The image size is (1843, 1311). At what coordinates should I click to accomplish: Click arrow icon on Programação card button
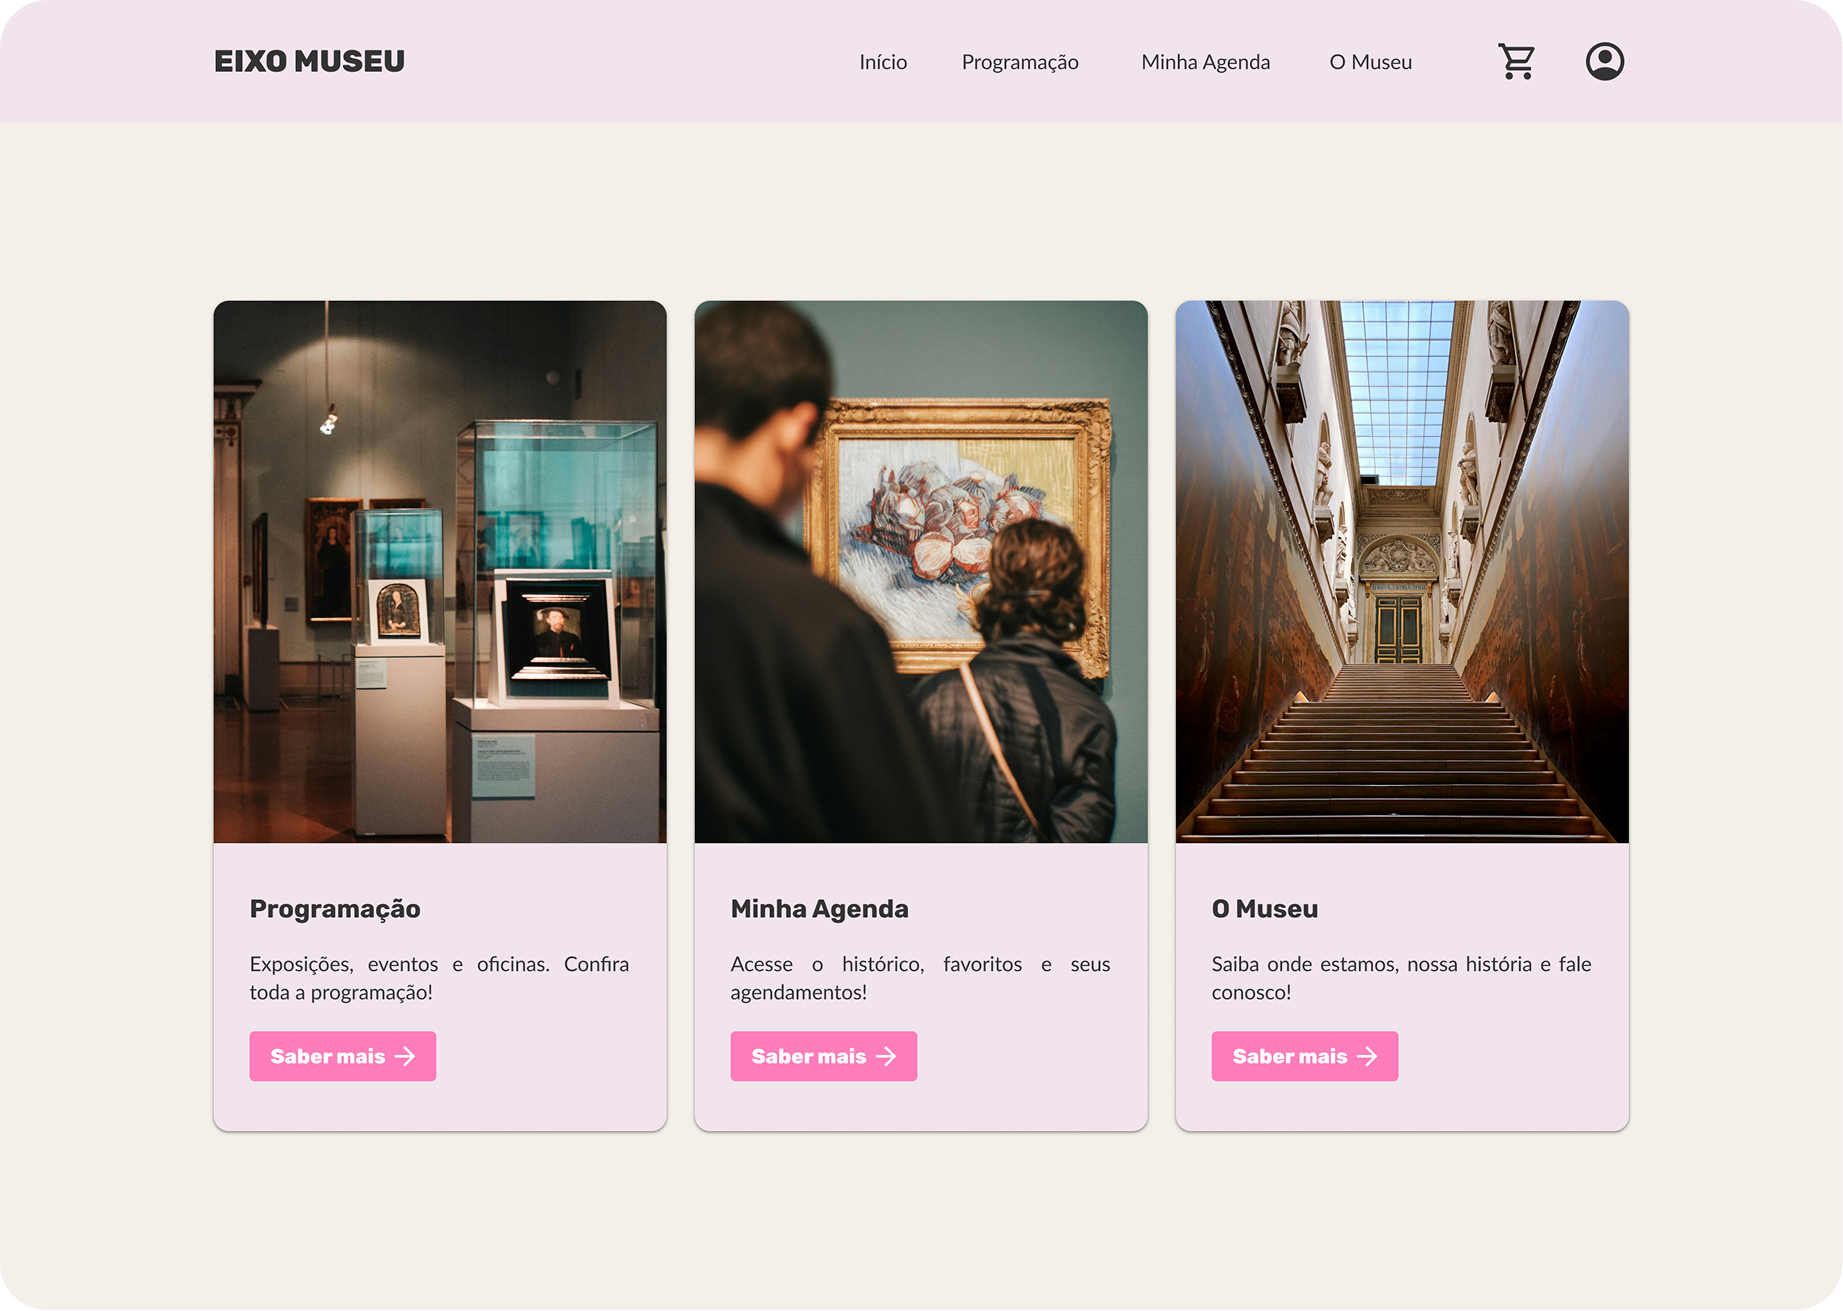(405, 1056)
